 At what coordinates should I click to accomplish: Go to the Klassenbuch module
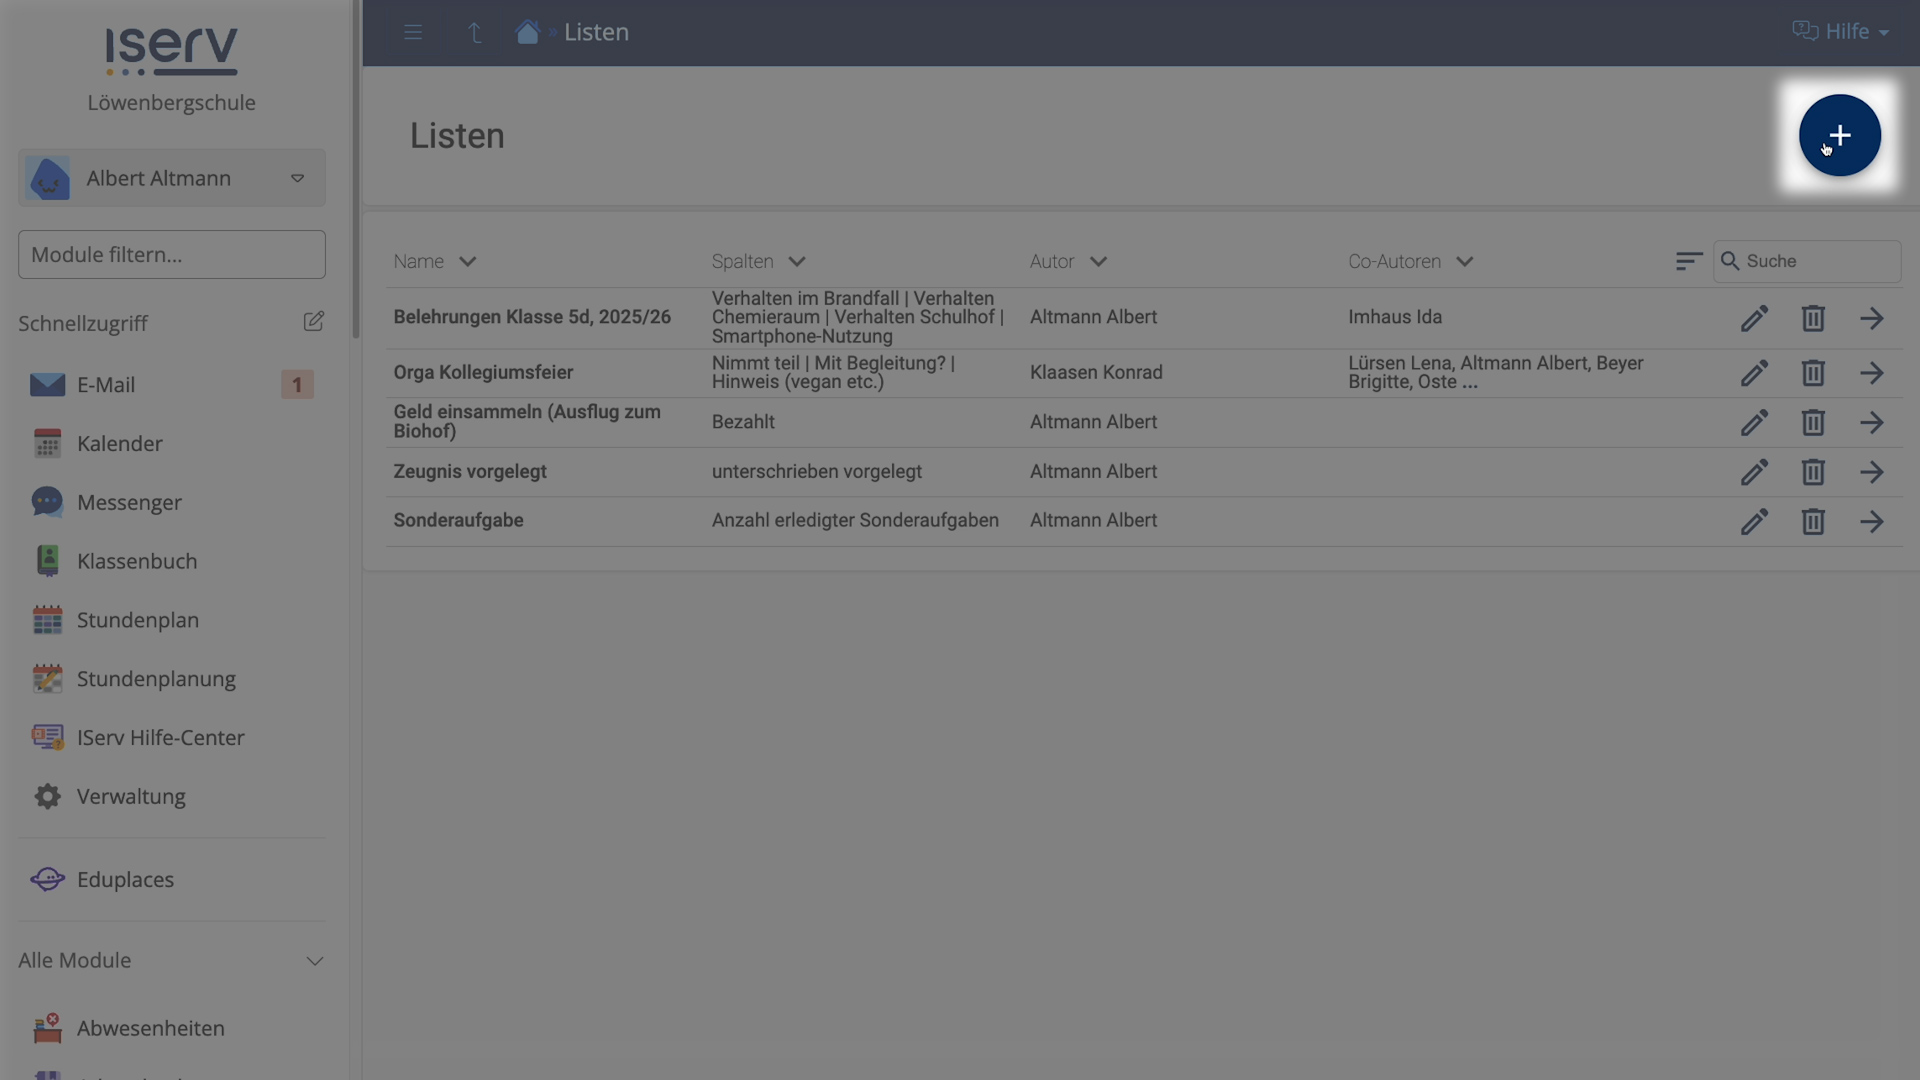pos(137,561)
